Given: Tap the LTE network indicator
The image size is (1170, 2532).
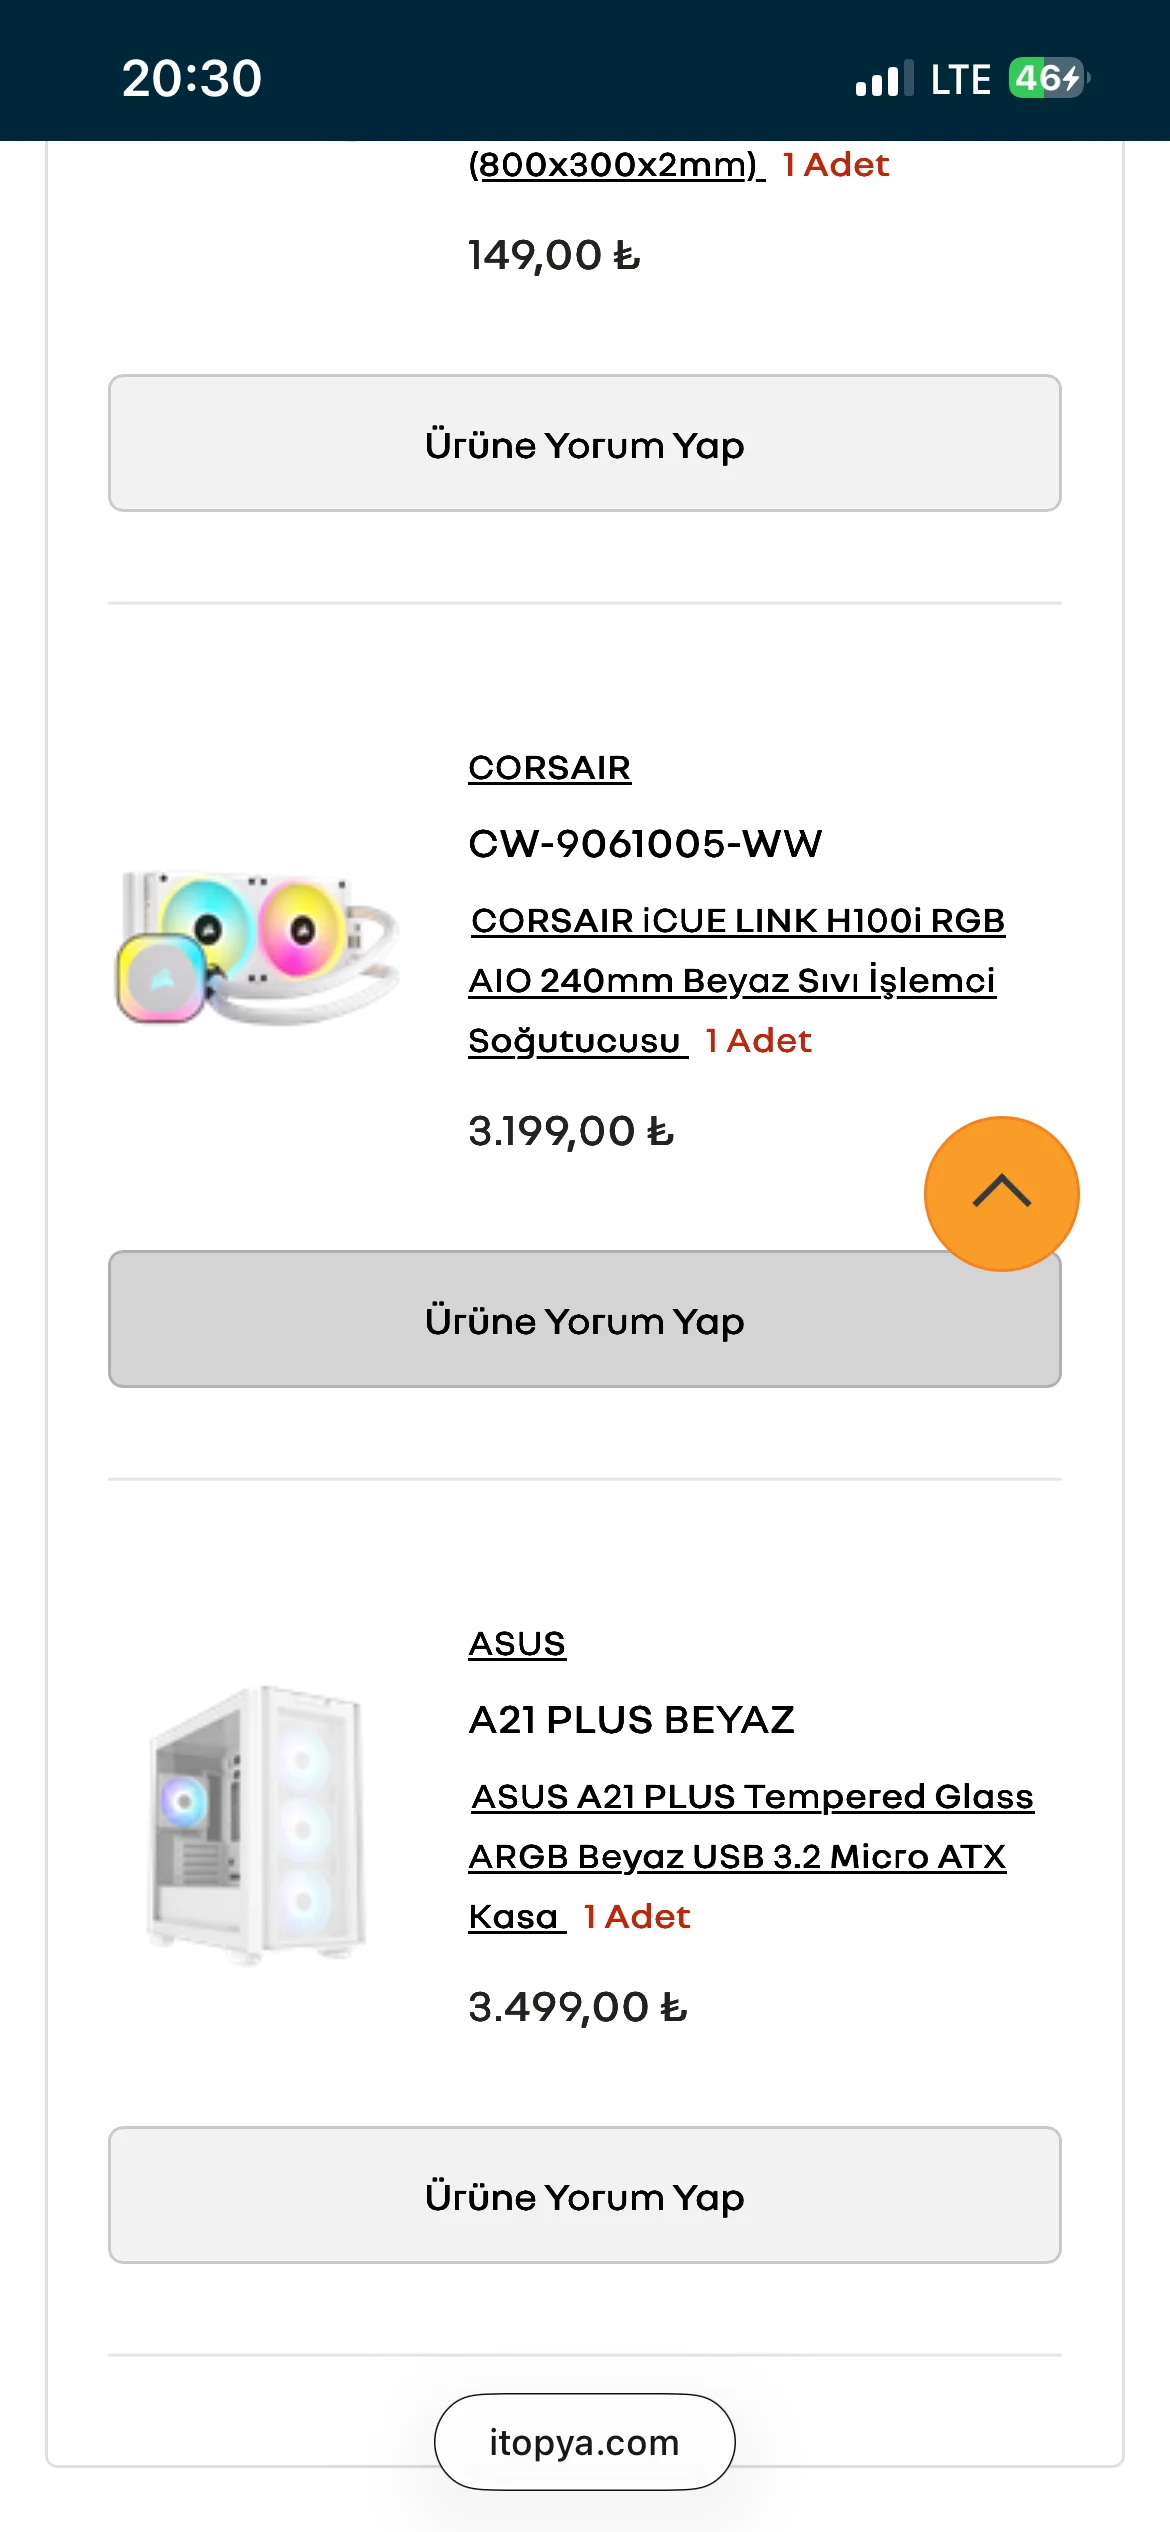Looking at the screenshot, I should point(960,79).
